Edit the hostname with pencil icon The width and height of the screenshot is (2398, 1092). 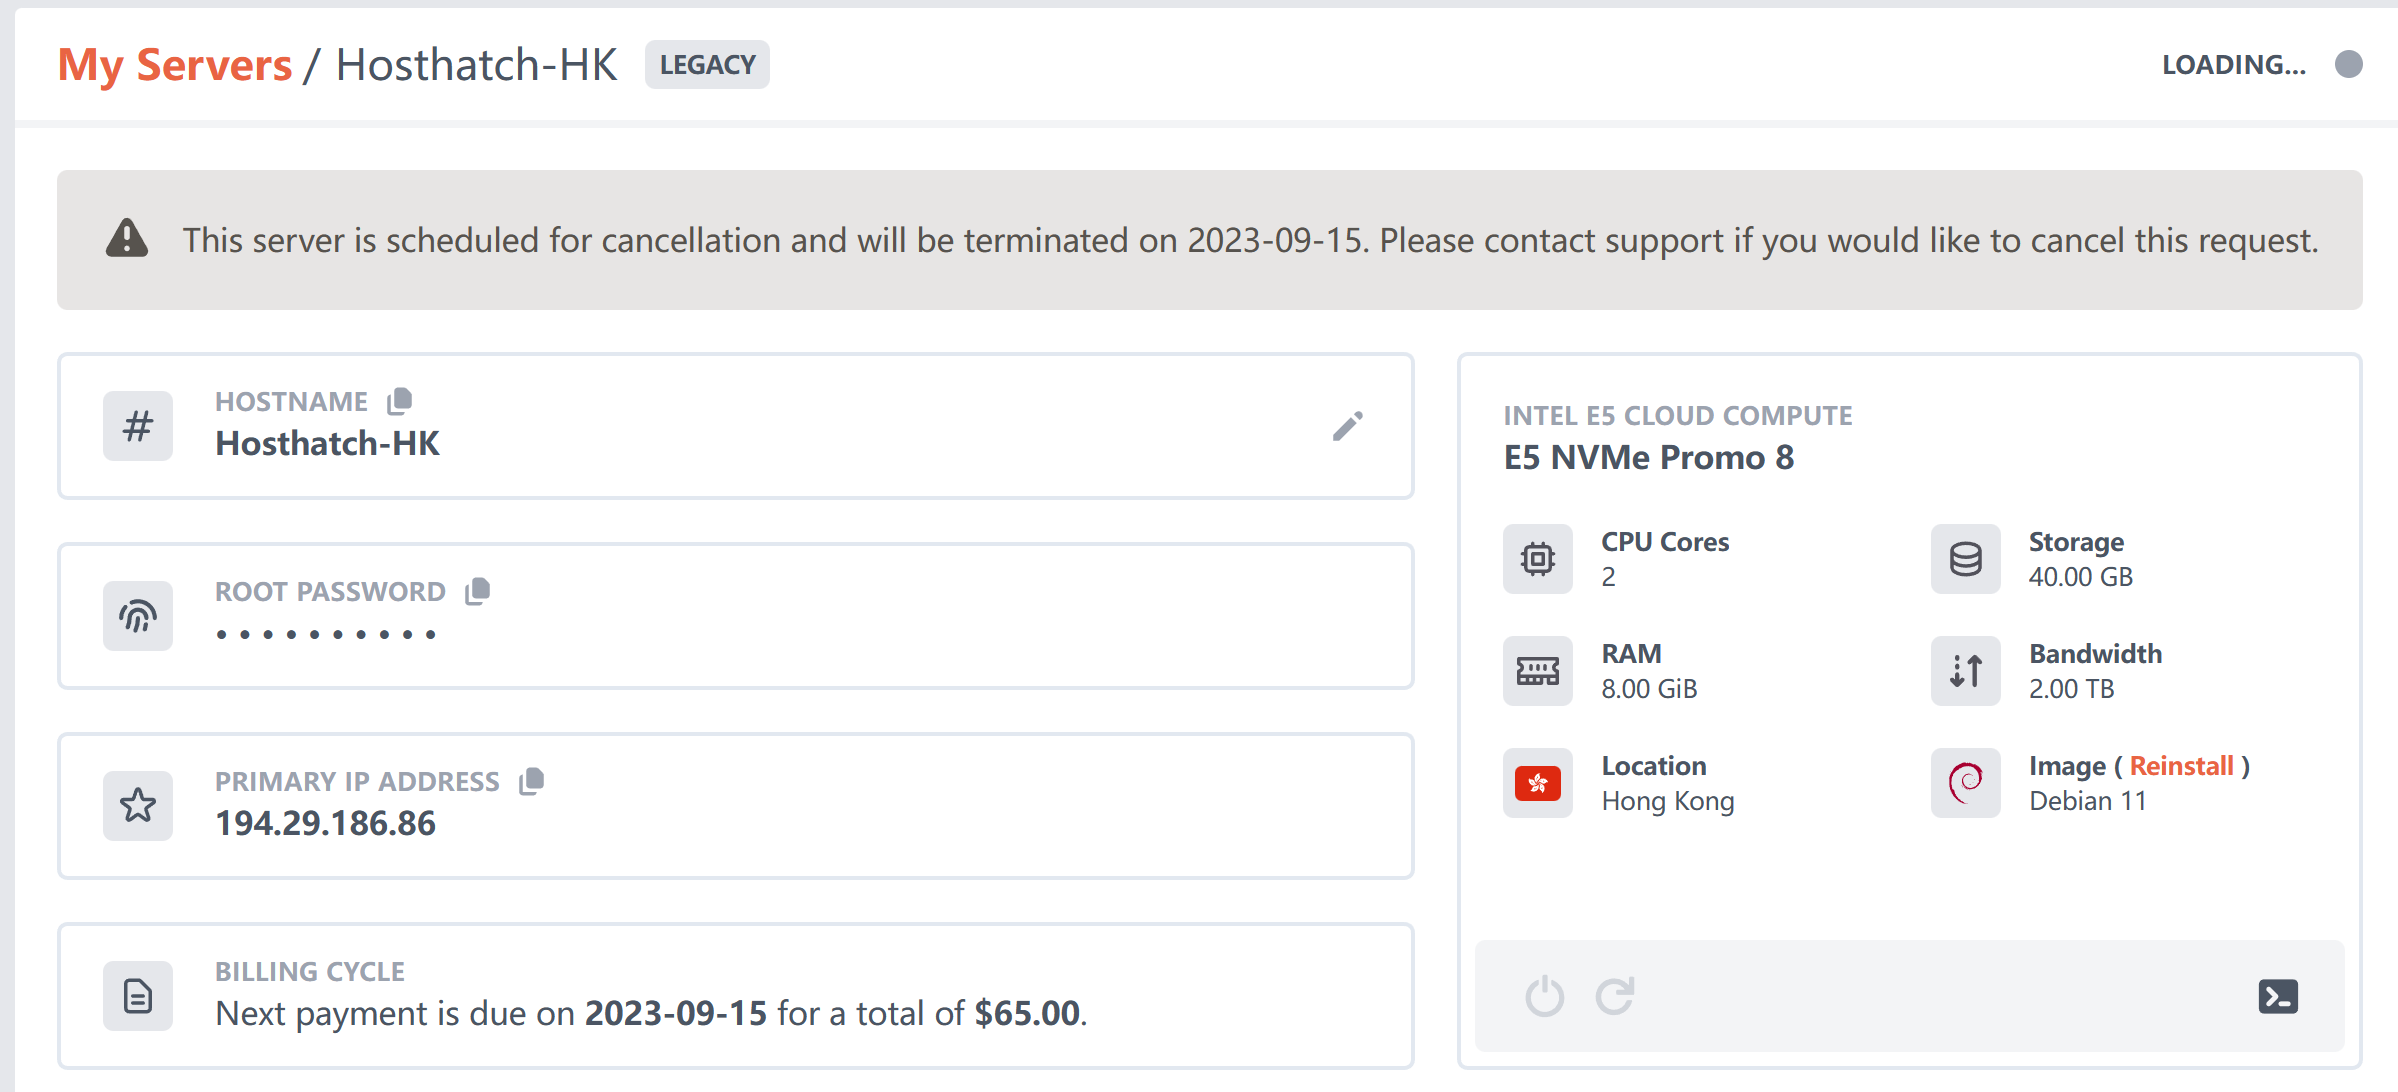point(1347,426)
